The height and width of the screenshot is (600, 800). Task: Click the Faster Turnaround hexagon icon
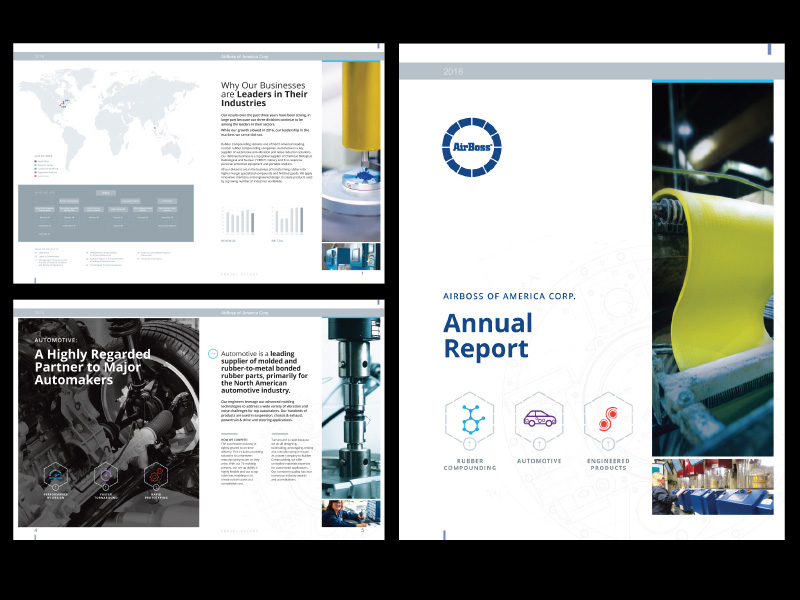coord(106,476)
